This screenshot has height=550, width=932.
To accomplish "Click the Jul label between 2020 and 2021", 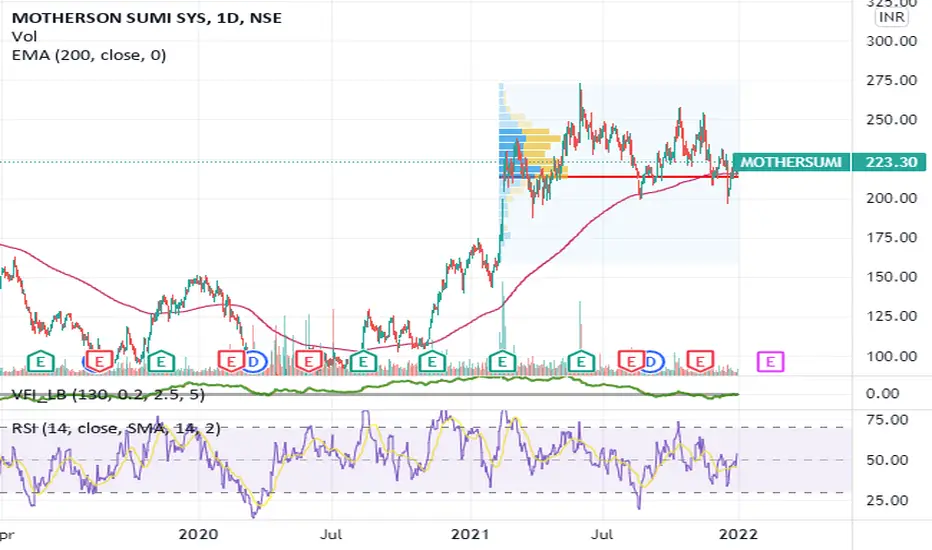I will point(330,534).
